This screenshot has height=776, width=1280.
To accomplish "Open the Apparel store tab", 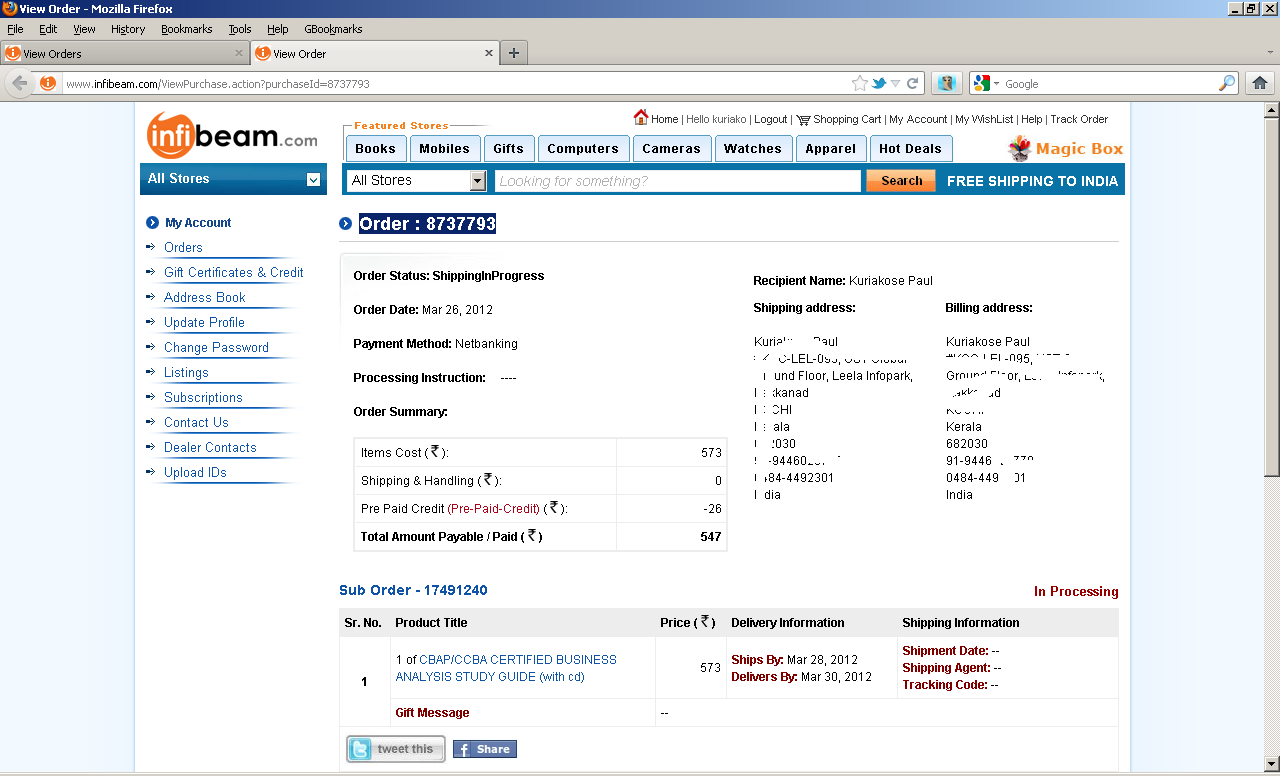I will [831, 149].
